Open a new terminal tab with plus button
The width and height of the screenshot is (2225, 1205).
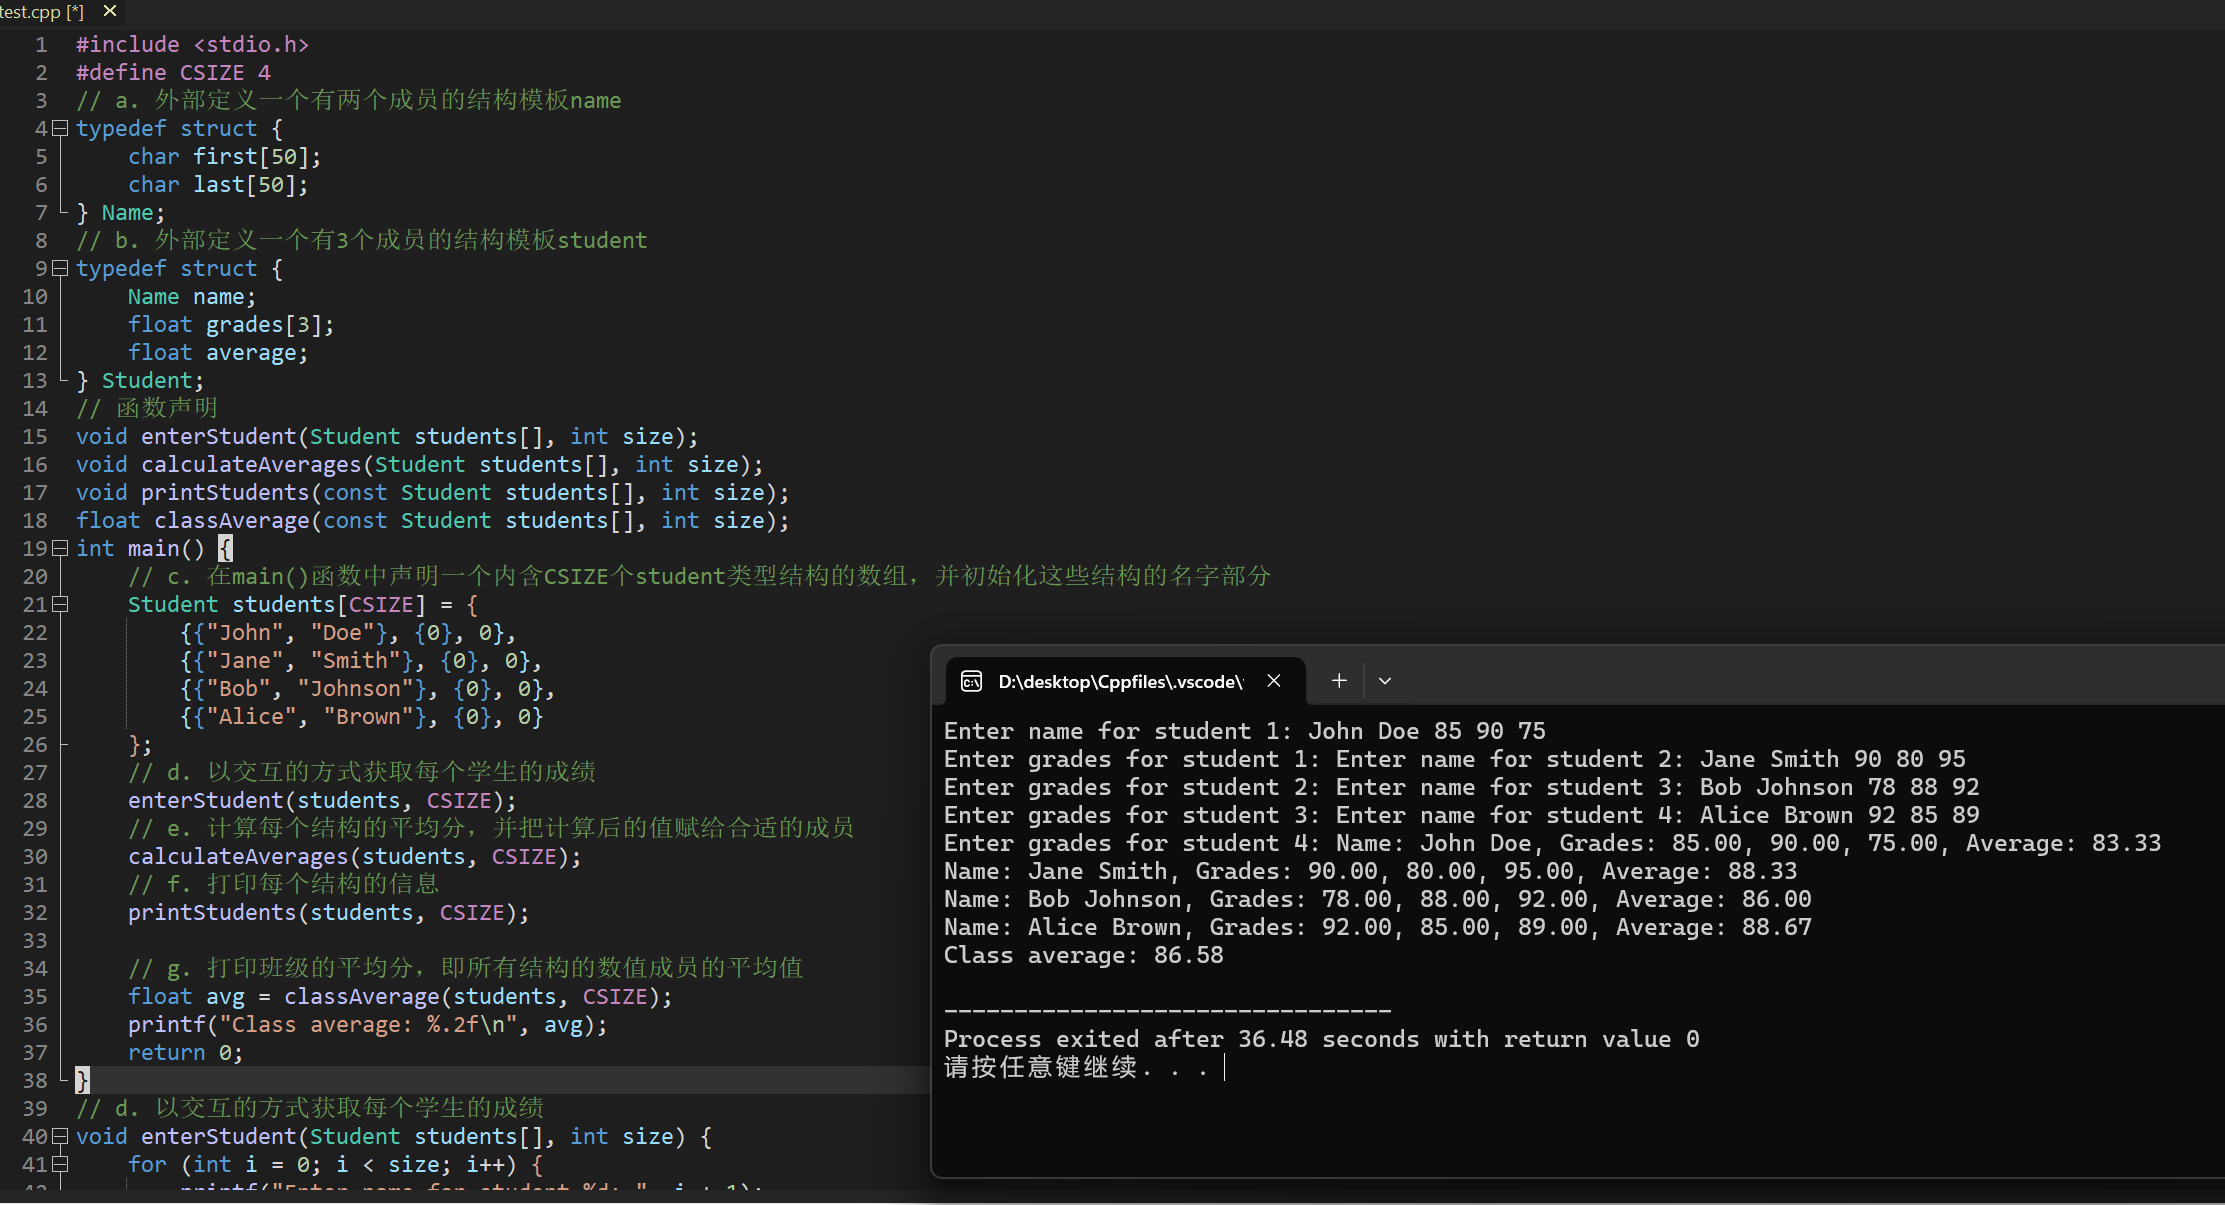click(x=1339, y=681)
